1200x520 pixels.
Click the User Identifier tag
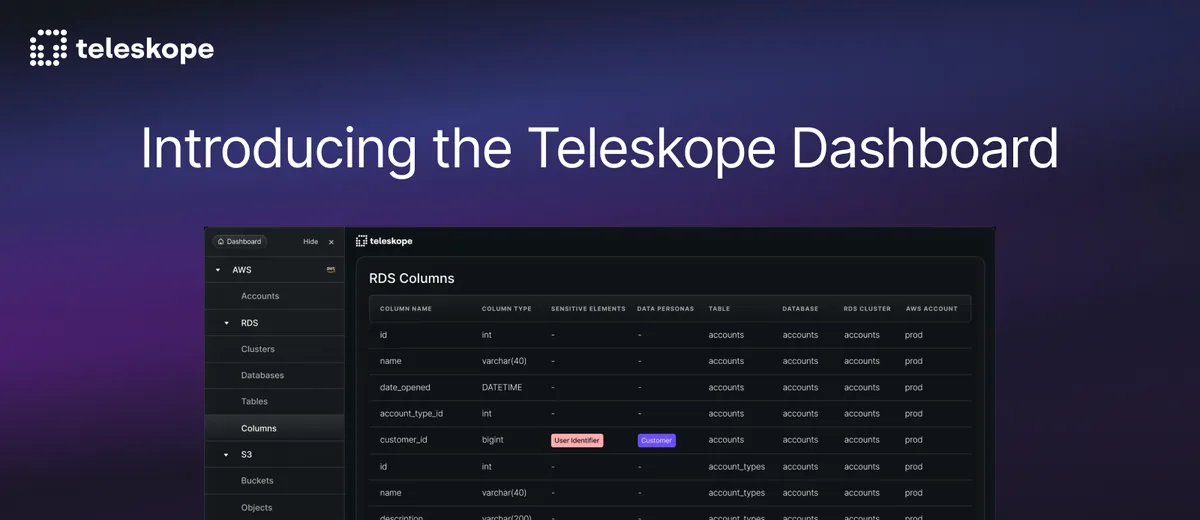[577, 440]
